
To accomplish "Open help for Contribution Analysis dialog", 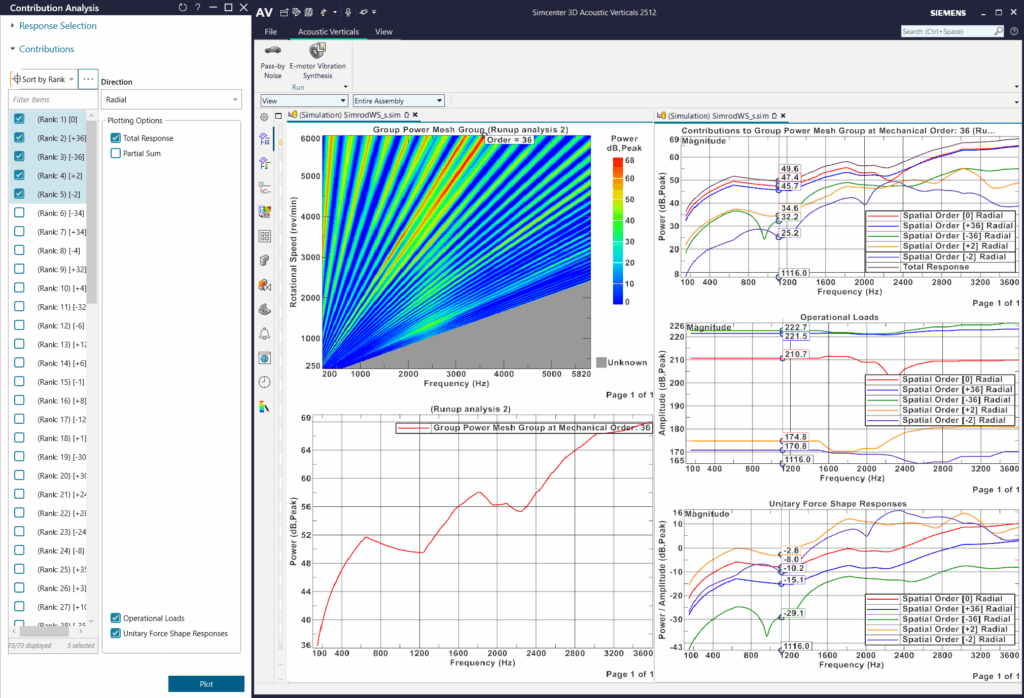I will pyautogui.click(x=196, y=8).
